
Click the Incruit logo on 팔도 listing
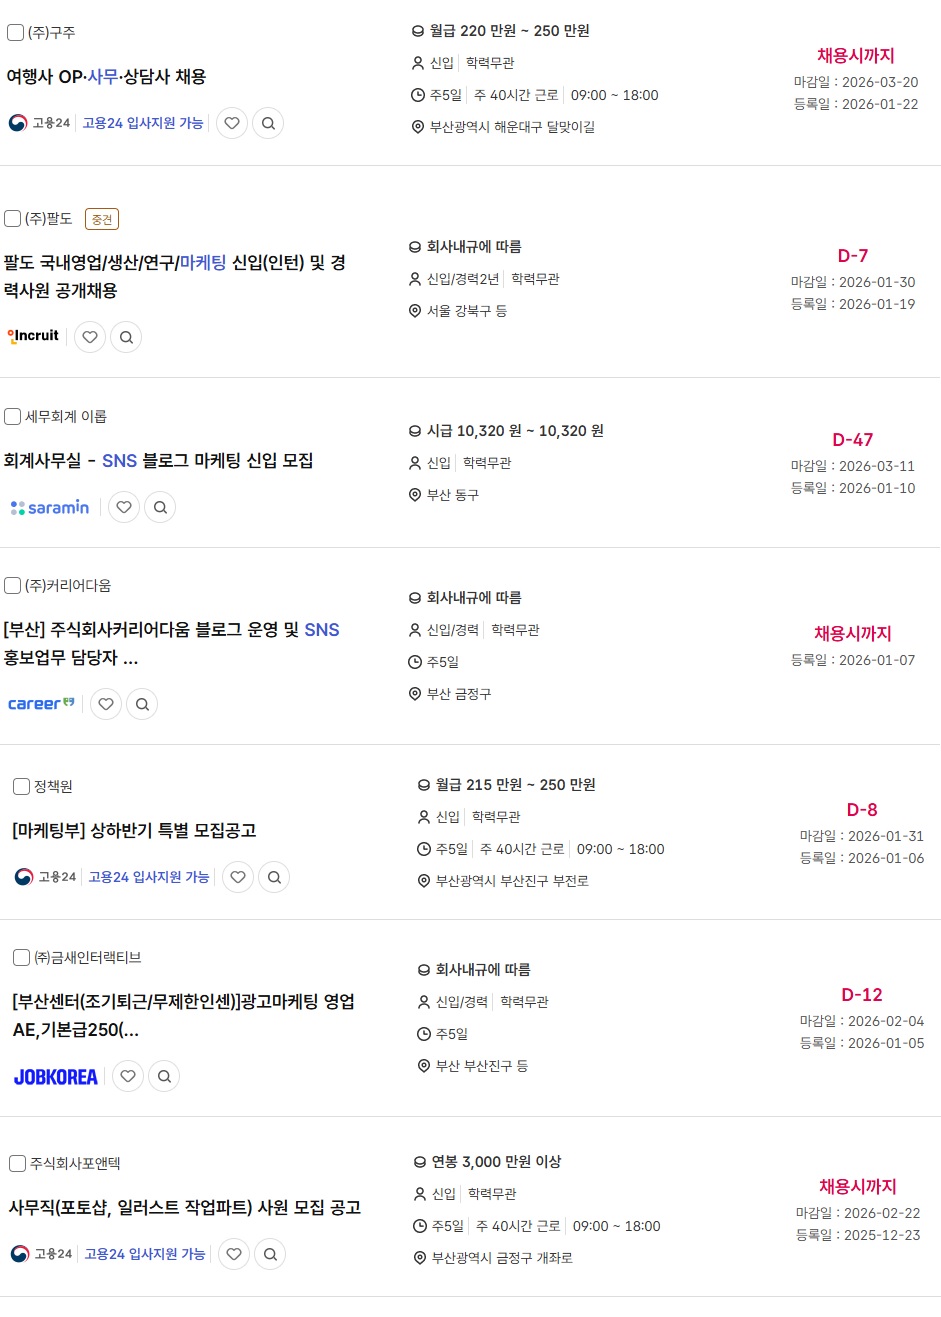pyautogui.click(x=34, y=336)
